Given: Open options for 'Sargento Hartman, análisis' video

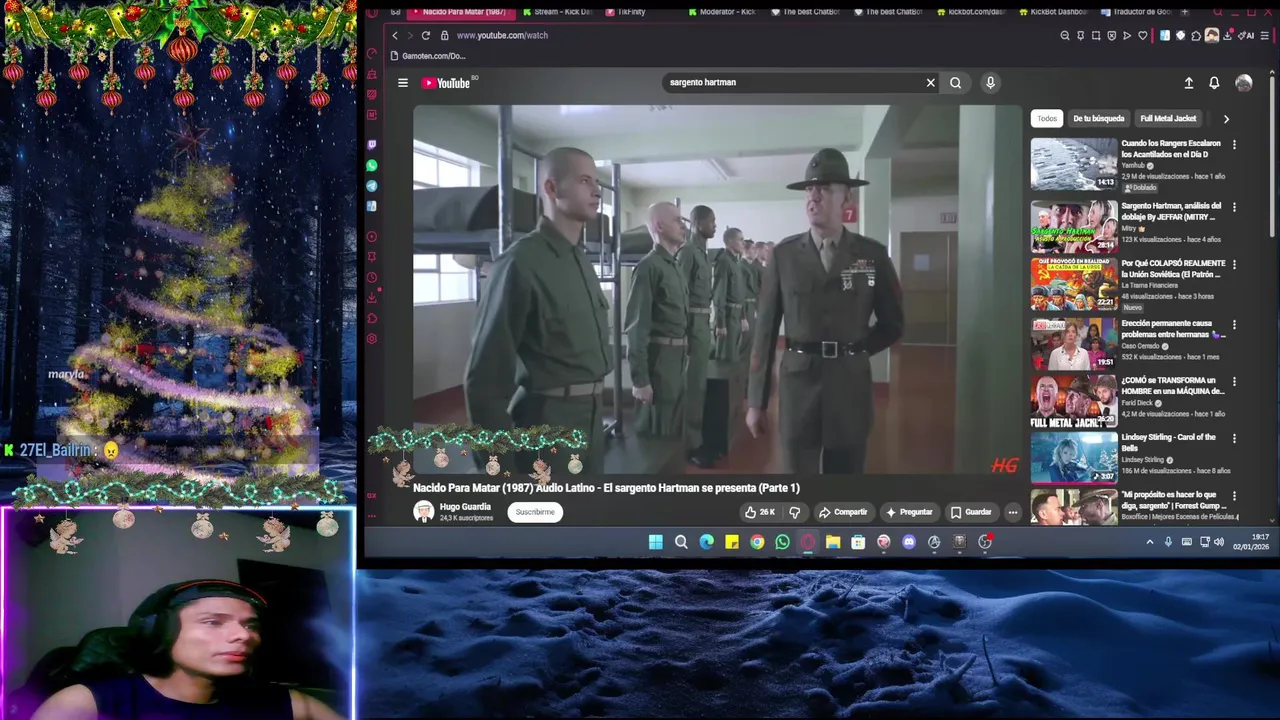Looking at the screenshot, I should pyautogui.click(x=1234, y=207).
